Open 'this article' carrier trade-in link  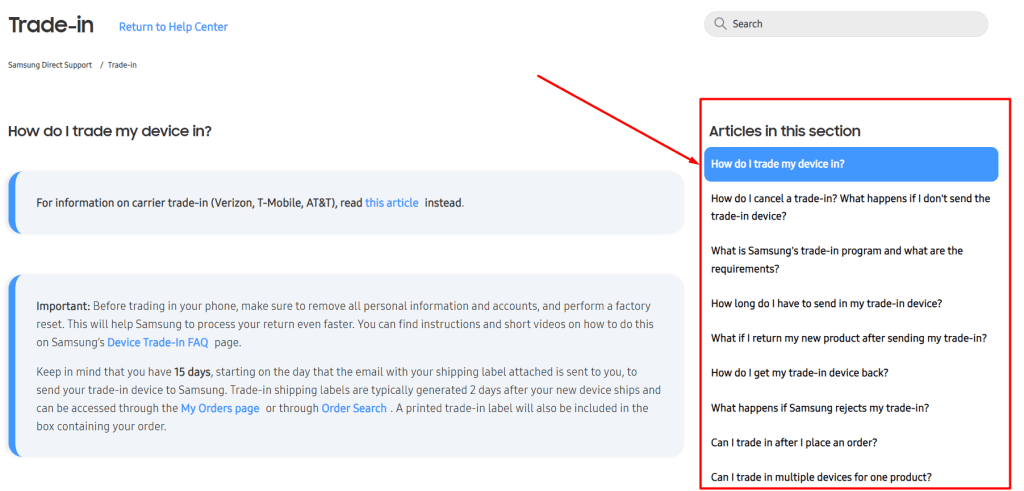[x=392, y=202]
